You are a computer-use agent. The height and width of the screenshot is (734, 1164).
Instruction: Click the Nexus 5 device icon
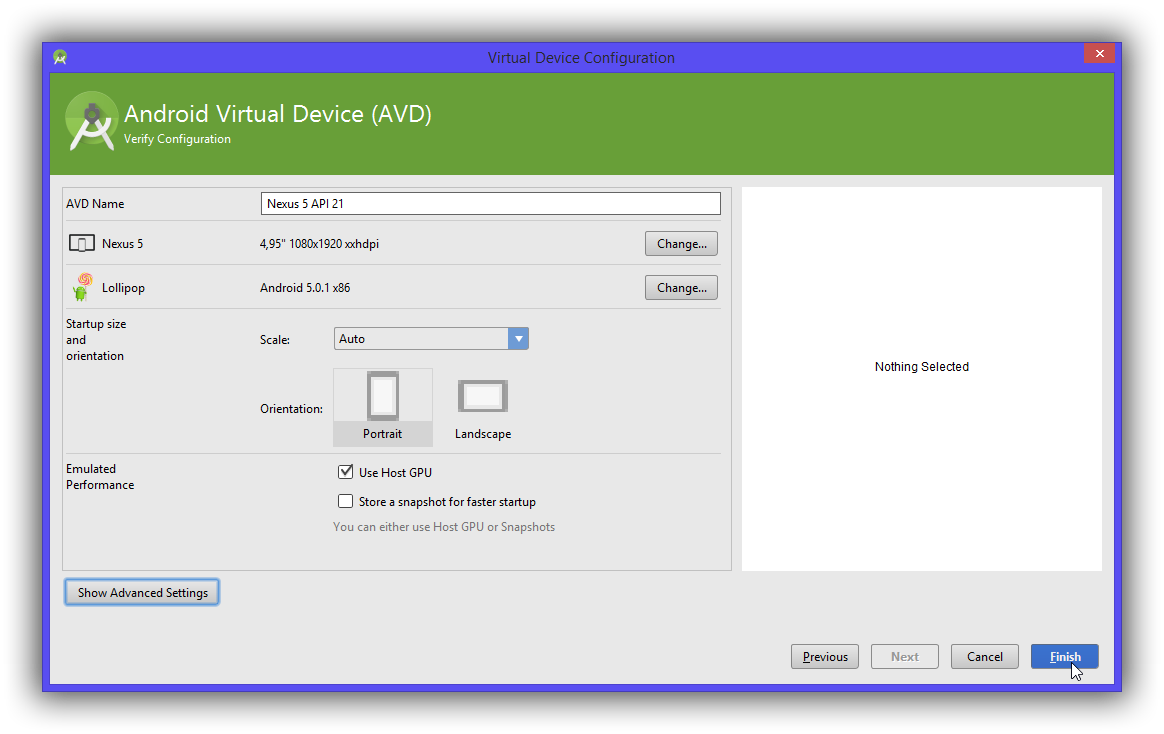(82, 243)
